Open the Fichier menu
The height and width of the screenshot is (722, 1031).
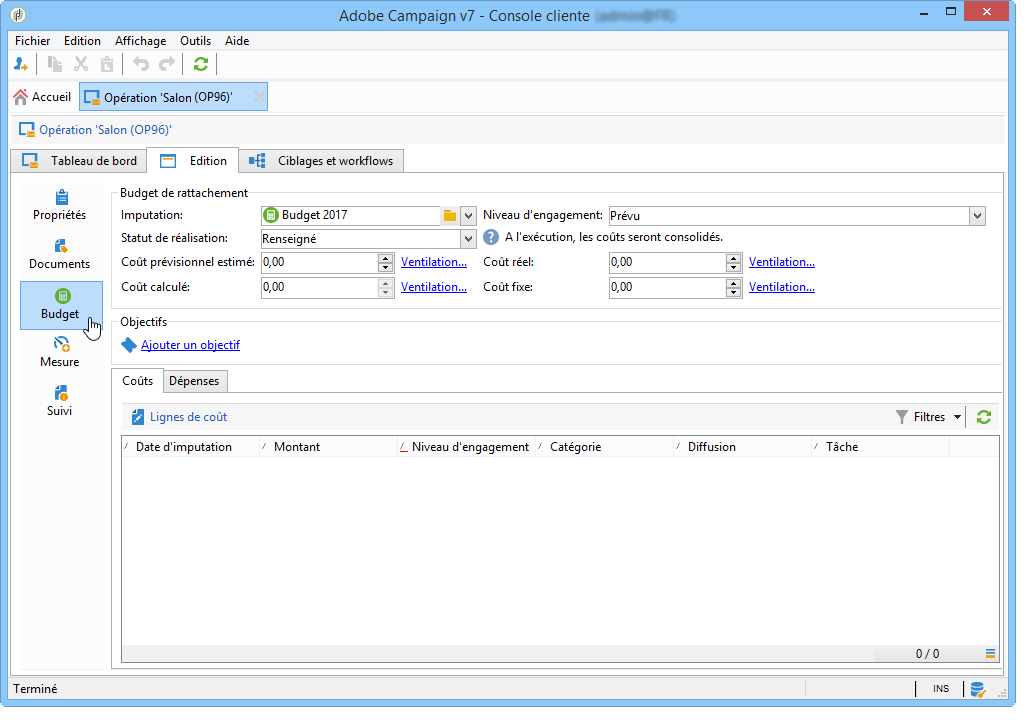pyautogui.click(x=32, y=41)
